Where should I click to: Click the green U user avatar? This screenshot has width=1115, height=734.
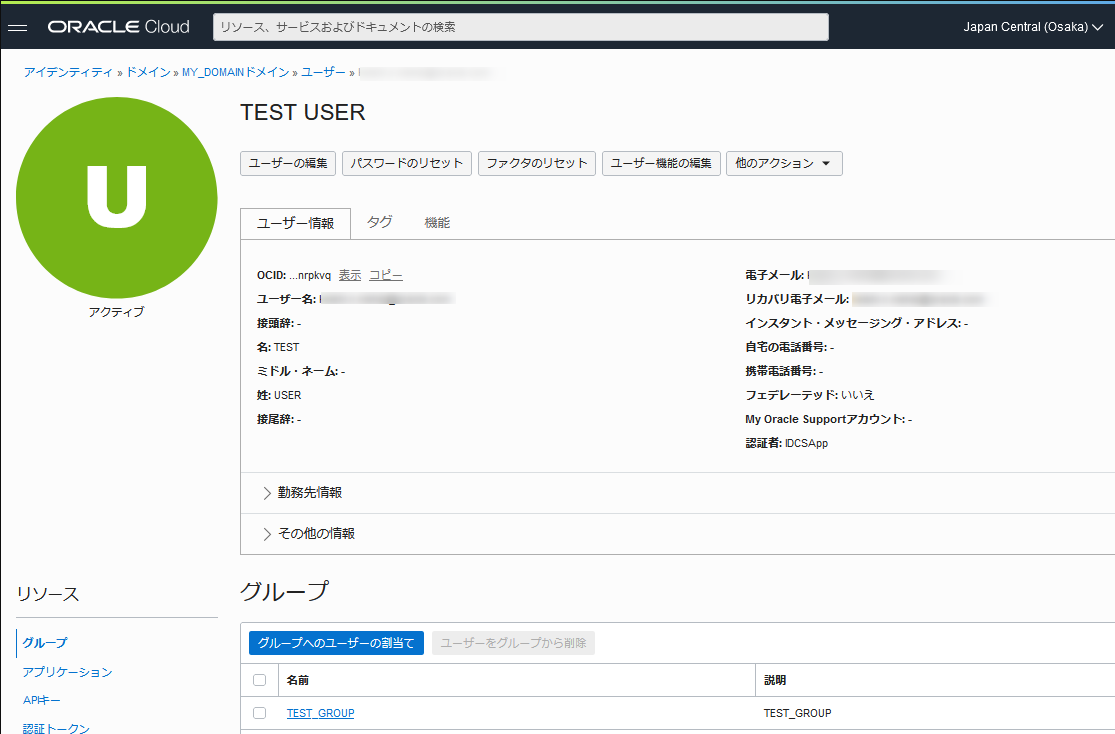[117, 198]
